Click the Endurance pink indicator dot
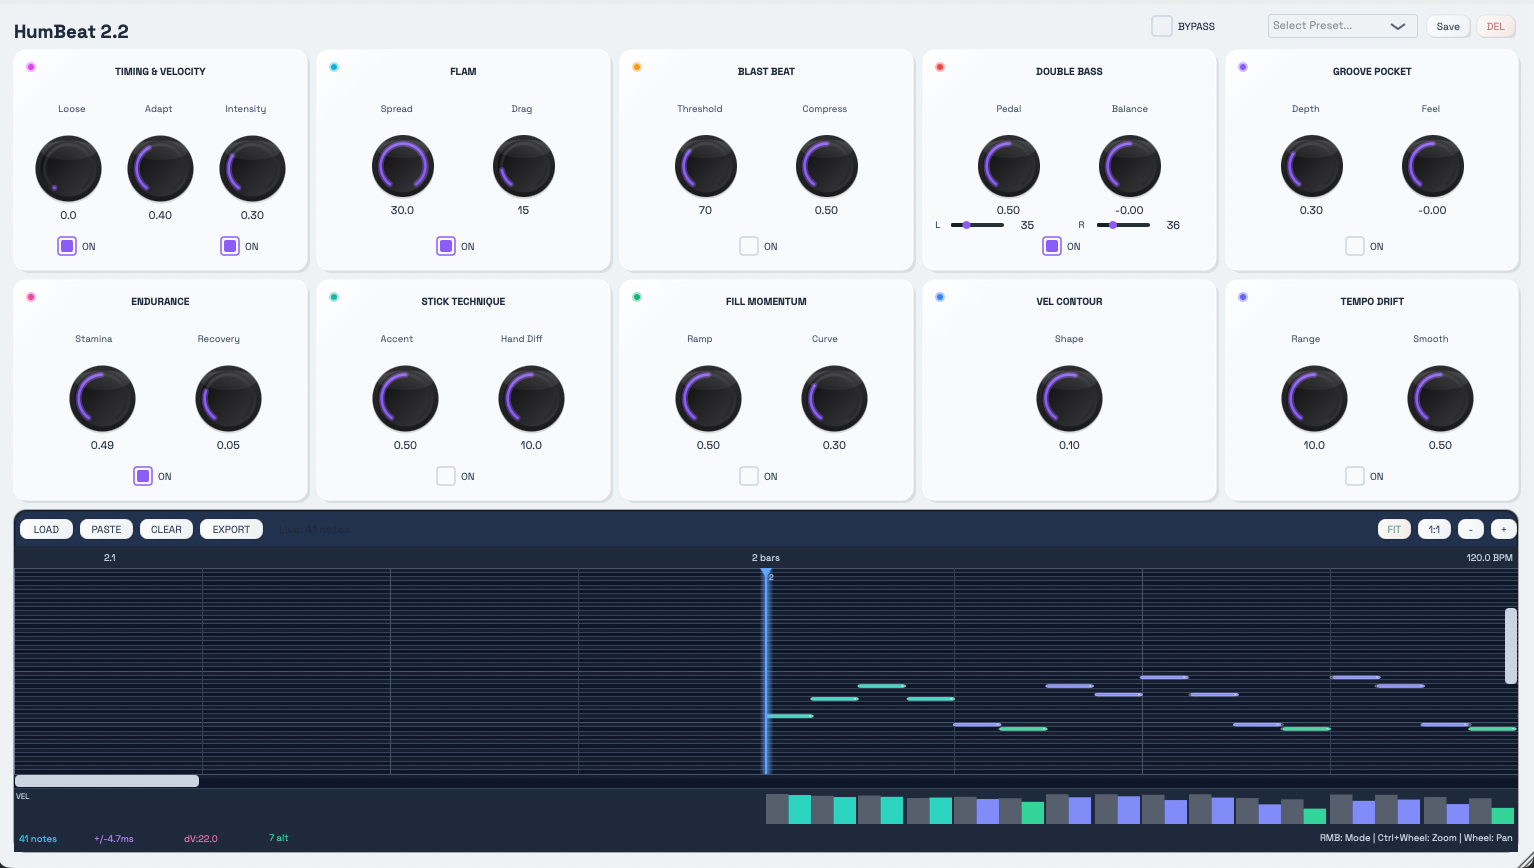 tap(31, 297)
